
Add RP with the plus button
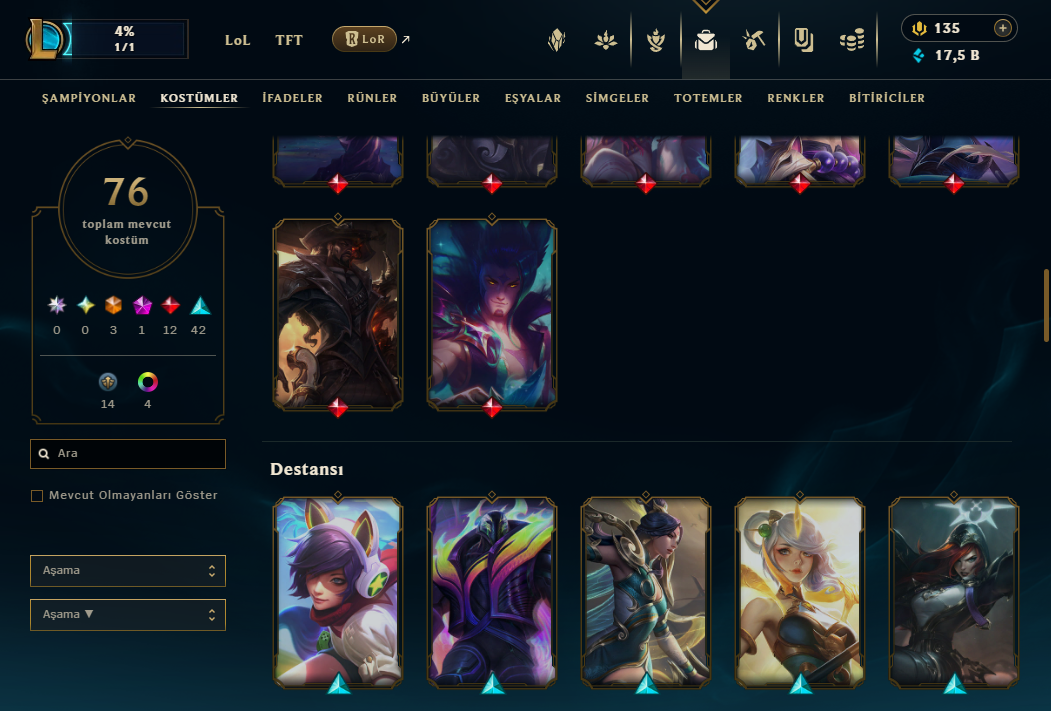pyautogui.click(x=1002, y=28)
